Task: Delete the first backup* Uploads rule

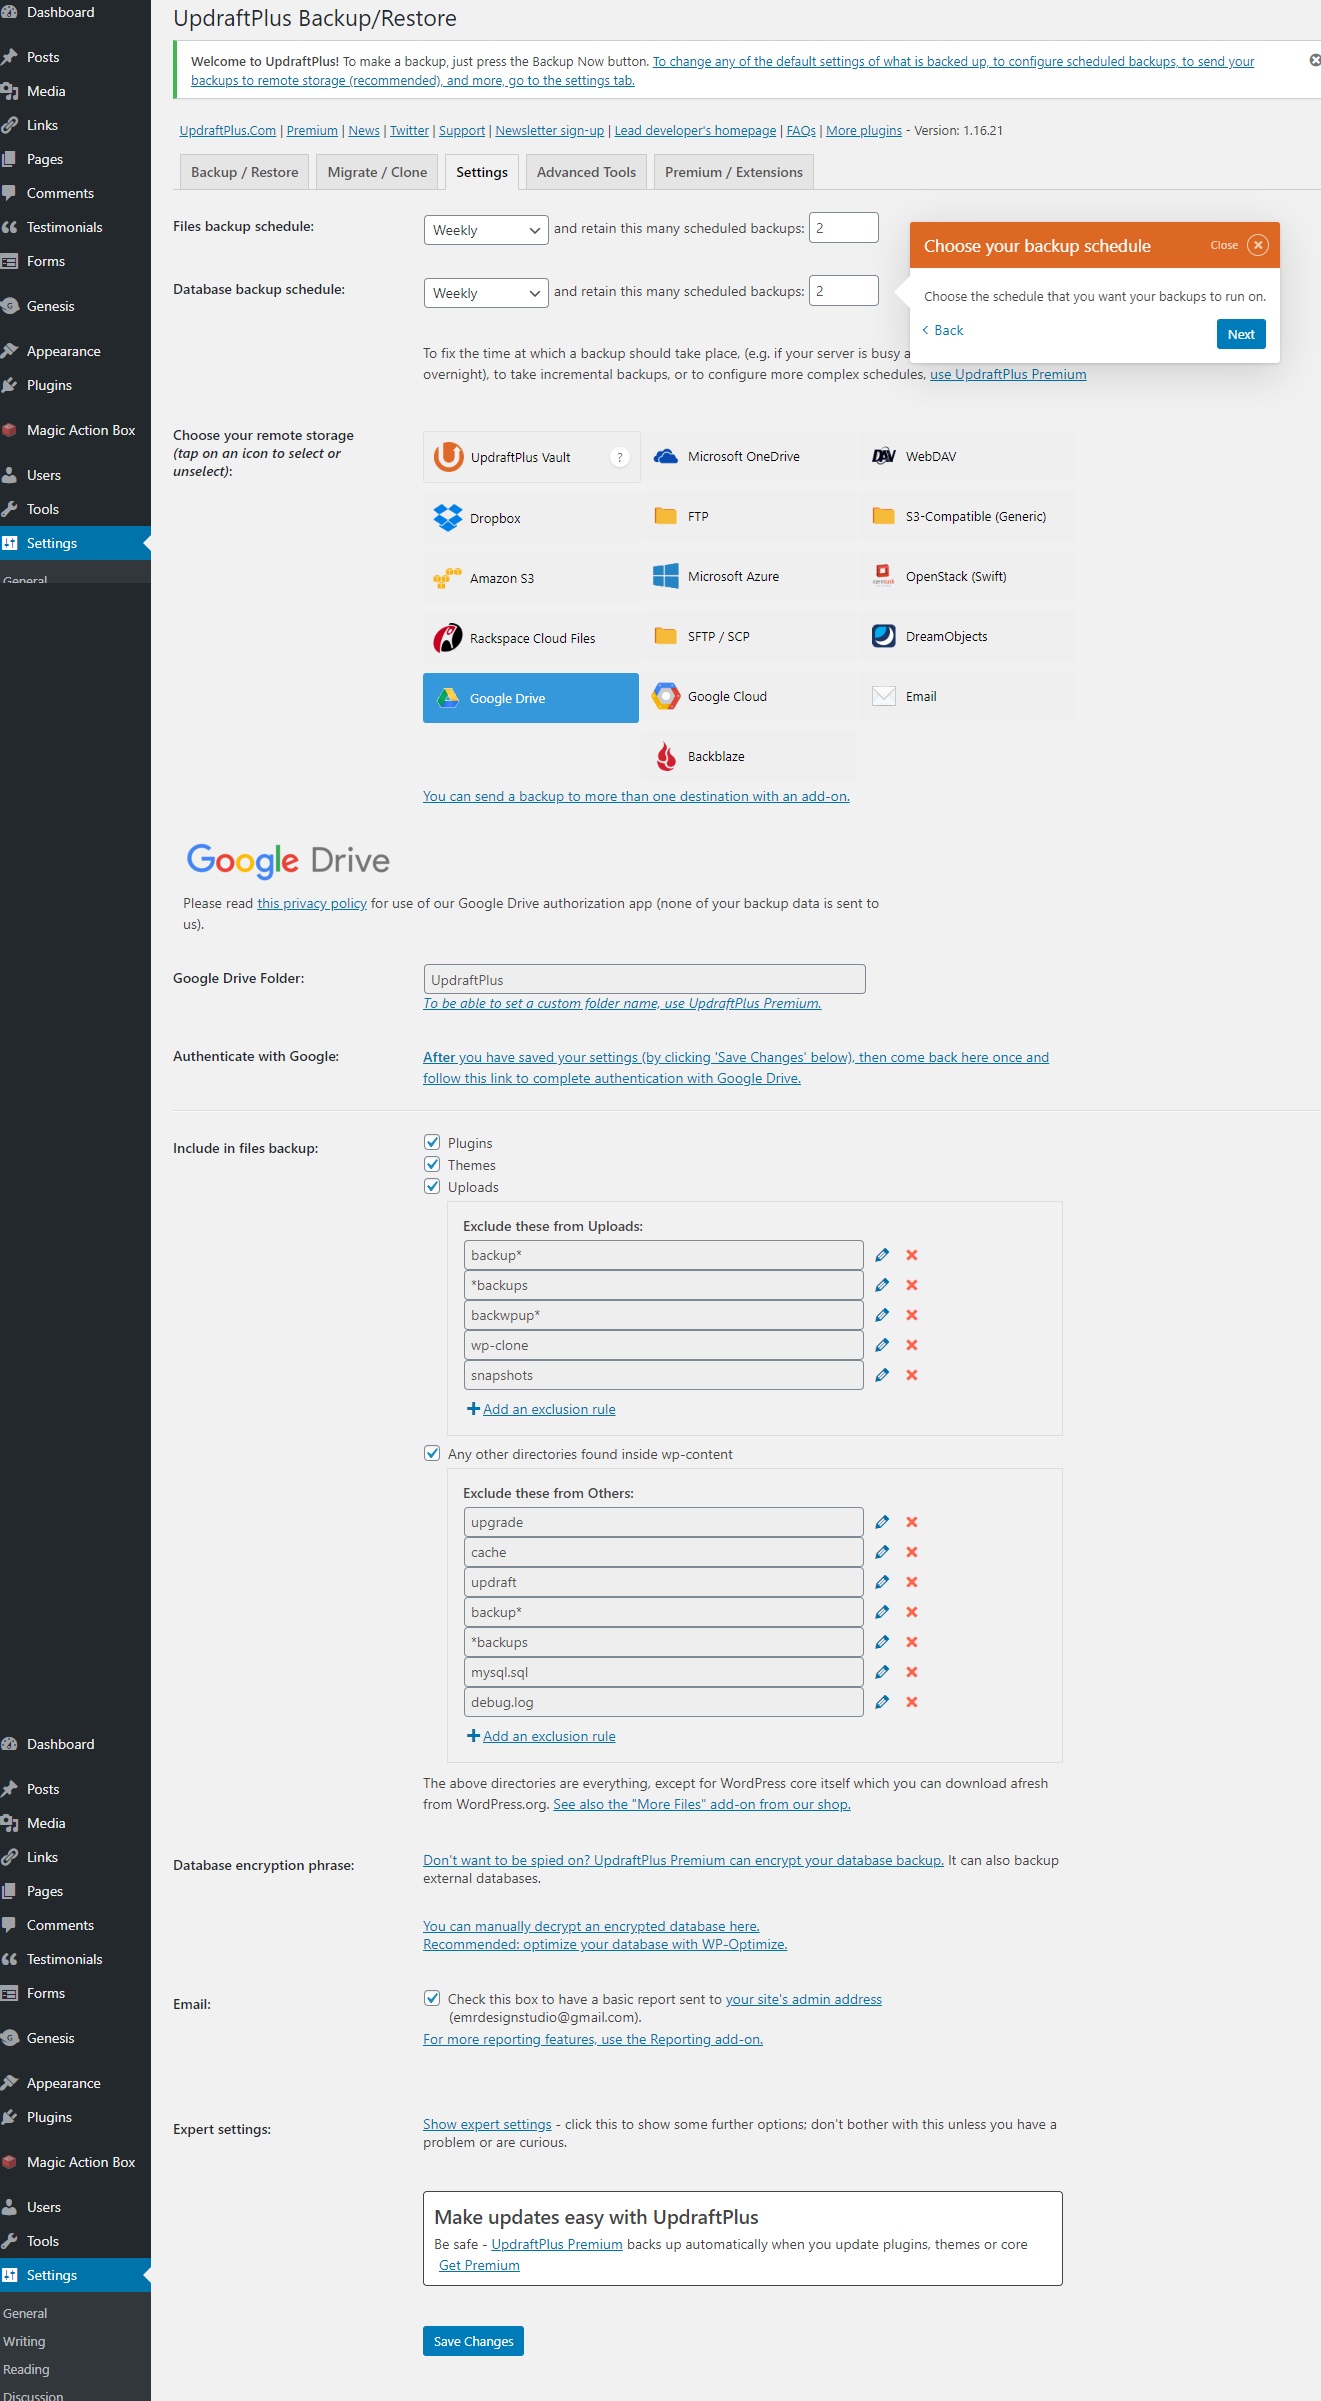Action: pyautogui.click(x=912, y=1255)
